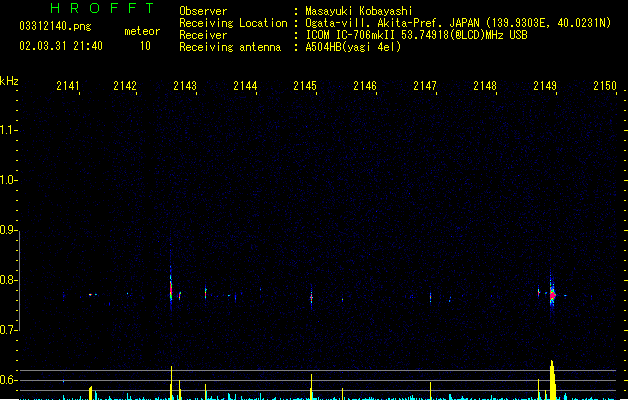Image resolution: width=629 pixels, height=400 pixels.
Task: Click the 0.7 frequency axis label
Action: (x=8, y=330)
